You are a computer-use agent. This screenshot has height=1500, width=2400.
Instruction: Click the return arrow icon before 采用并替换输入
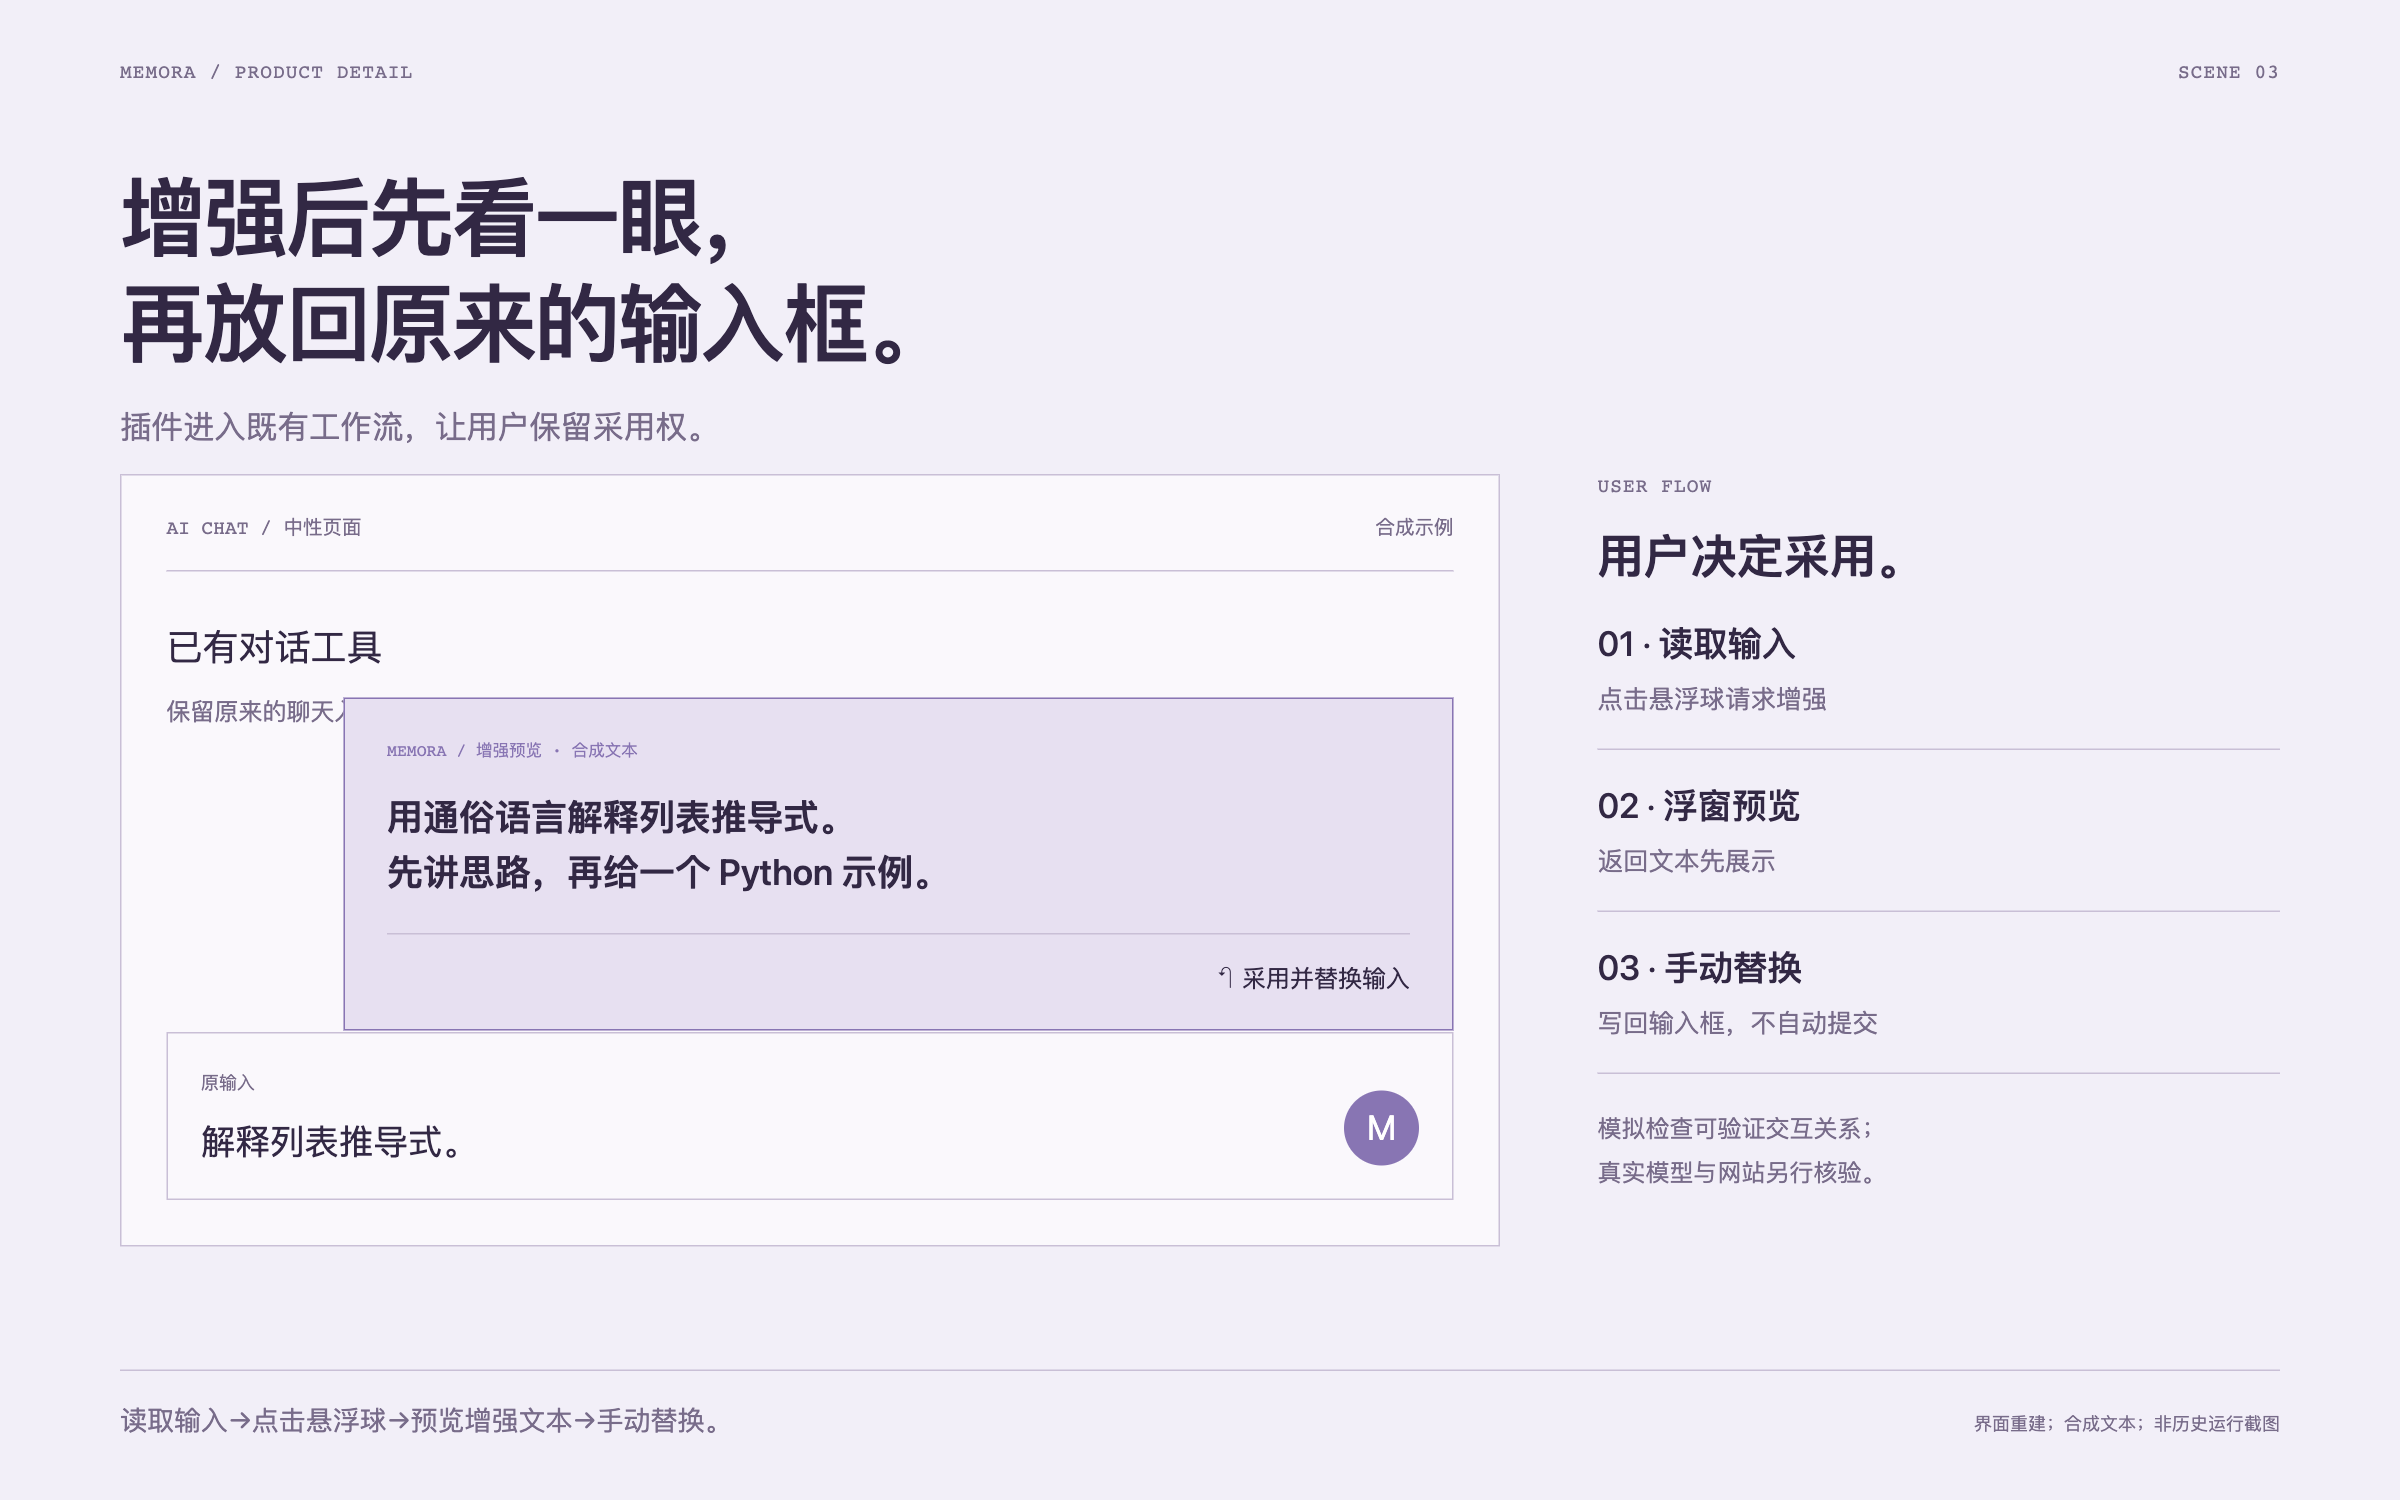pos(1225,977)
